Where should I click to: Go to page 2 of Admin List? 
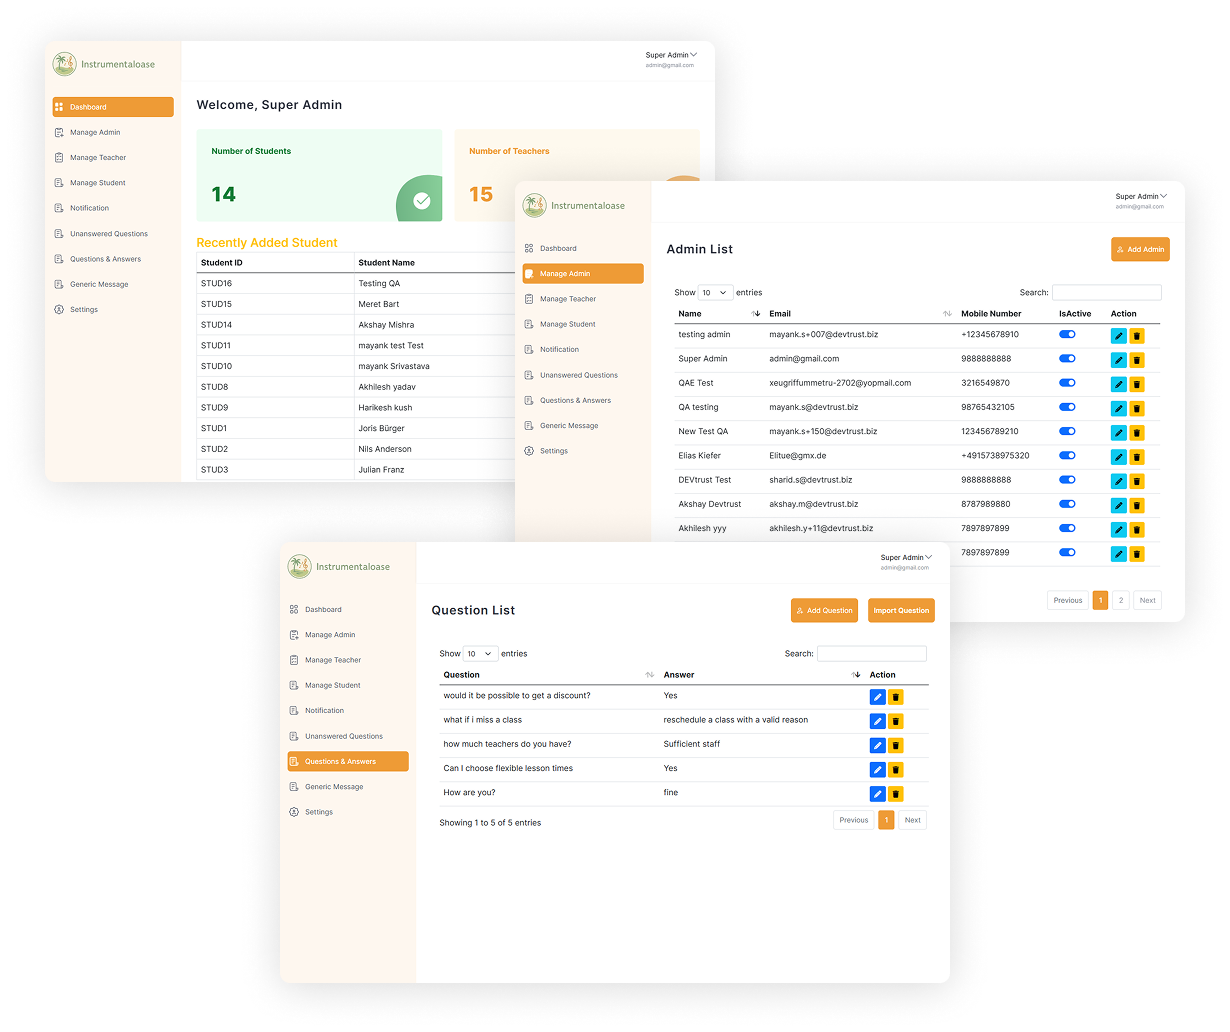(1121, 600)
